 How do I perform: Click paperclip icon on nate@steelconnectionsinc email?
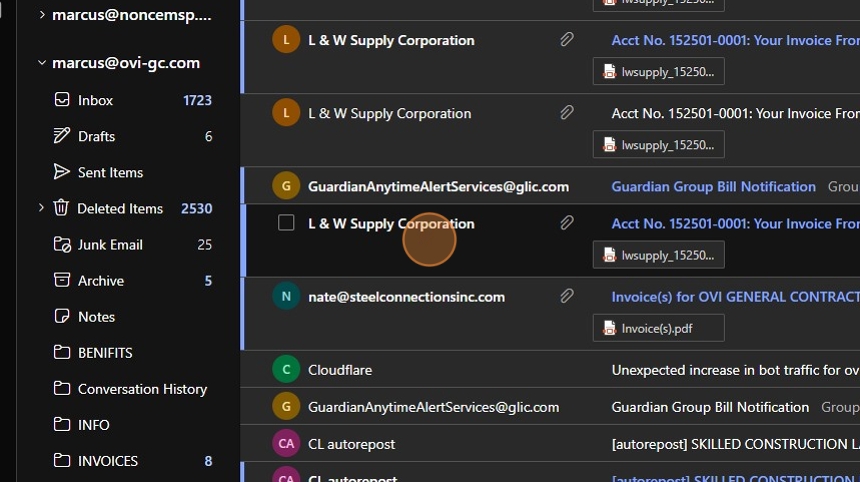click(x=567, y=296)
